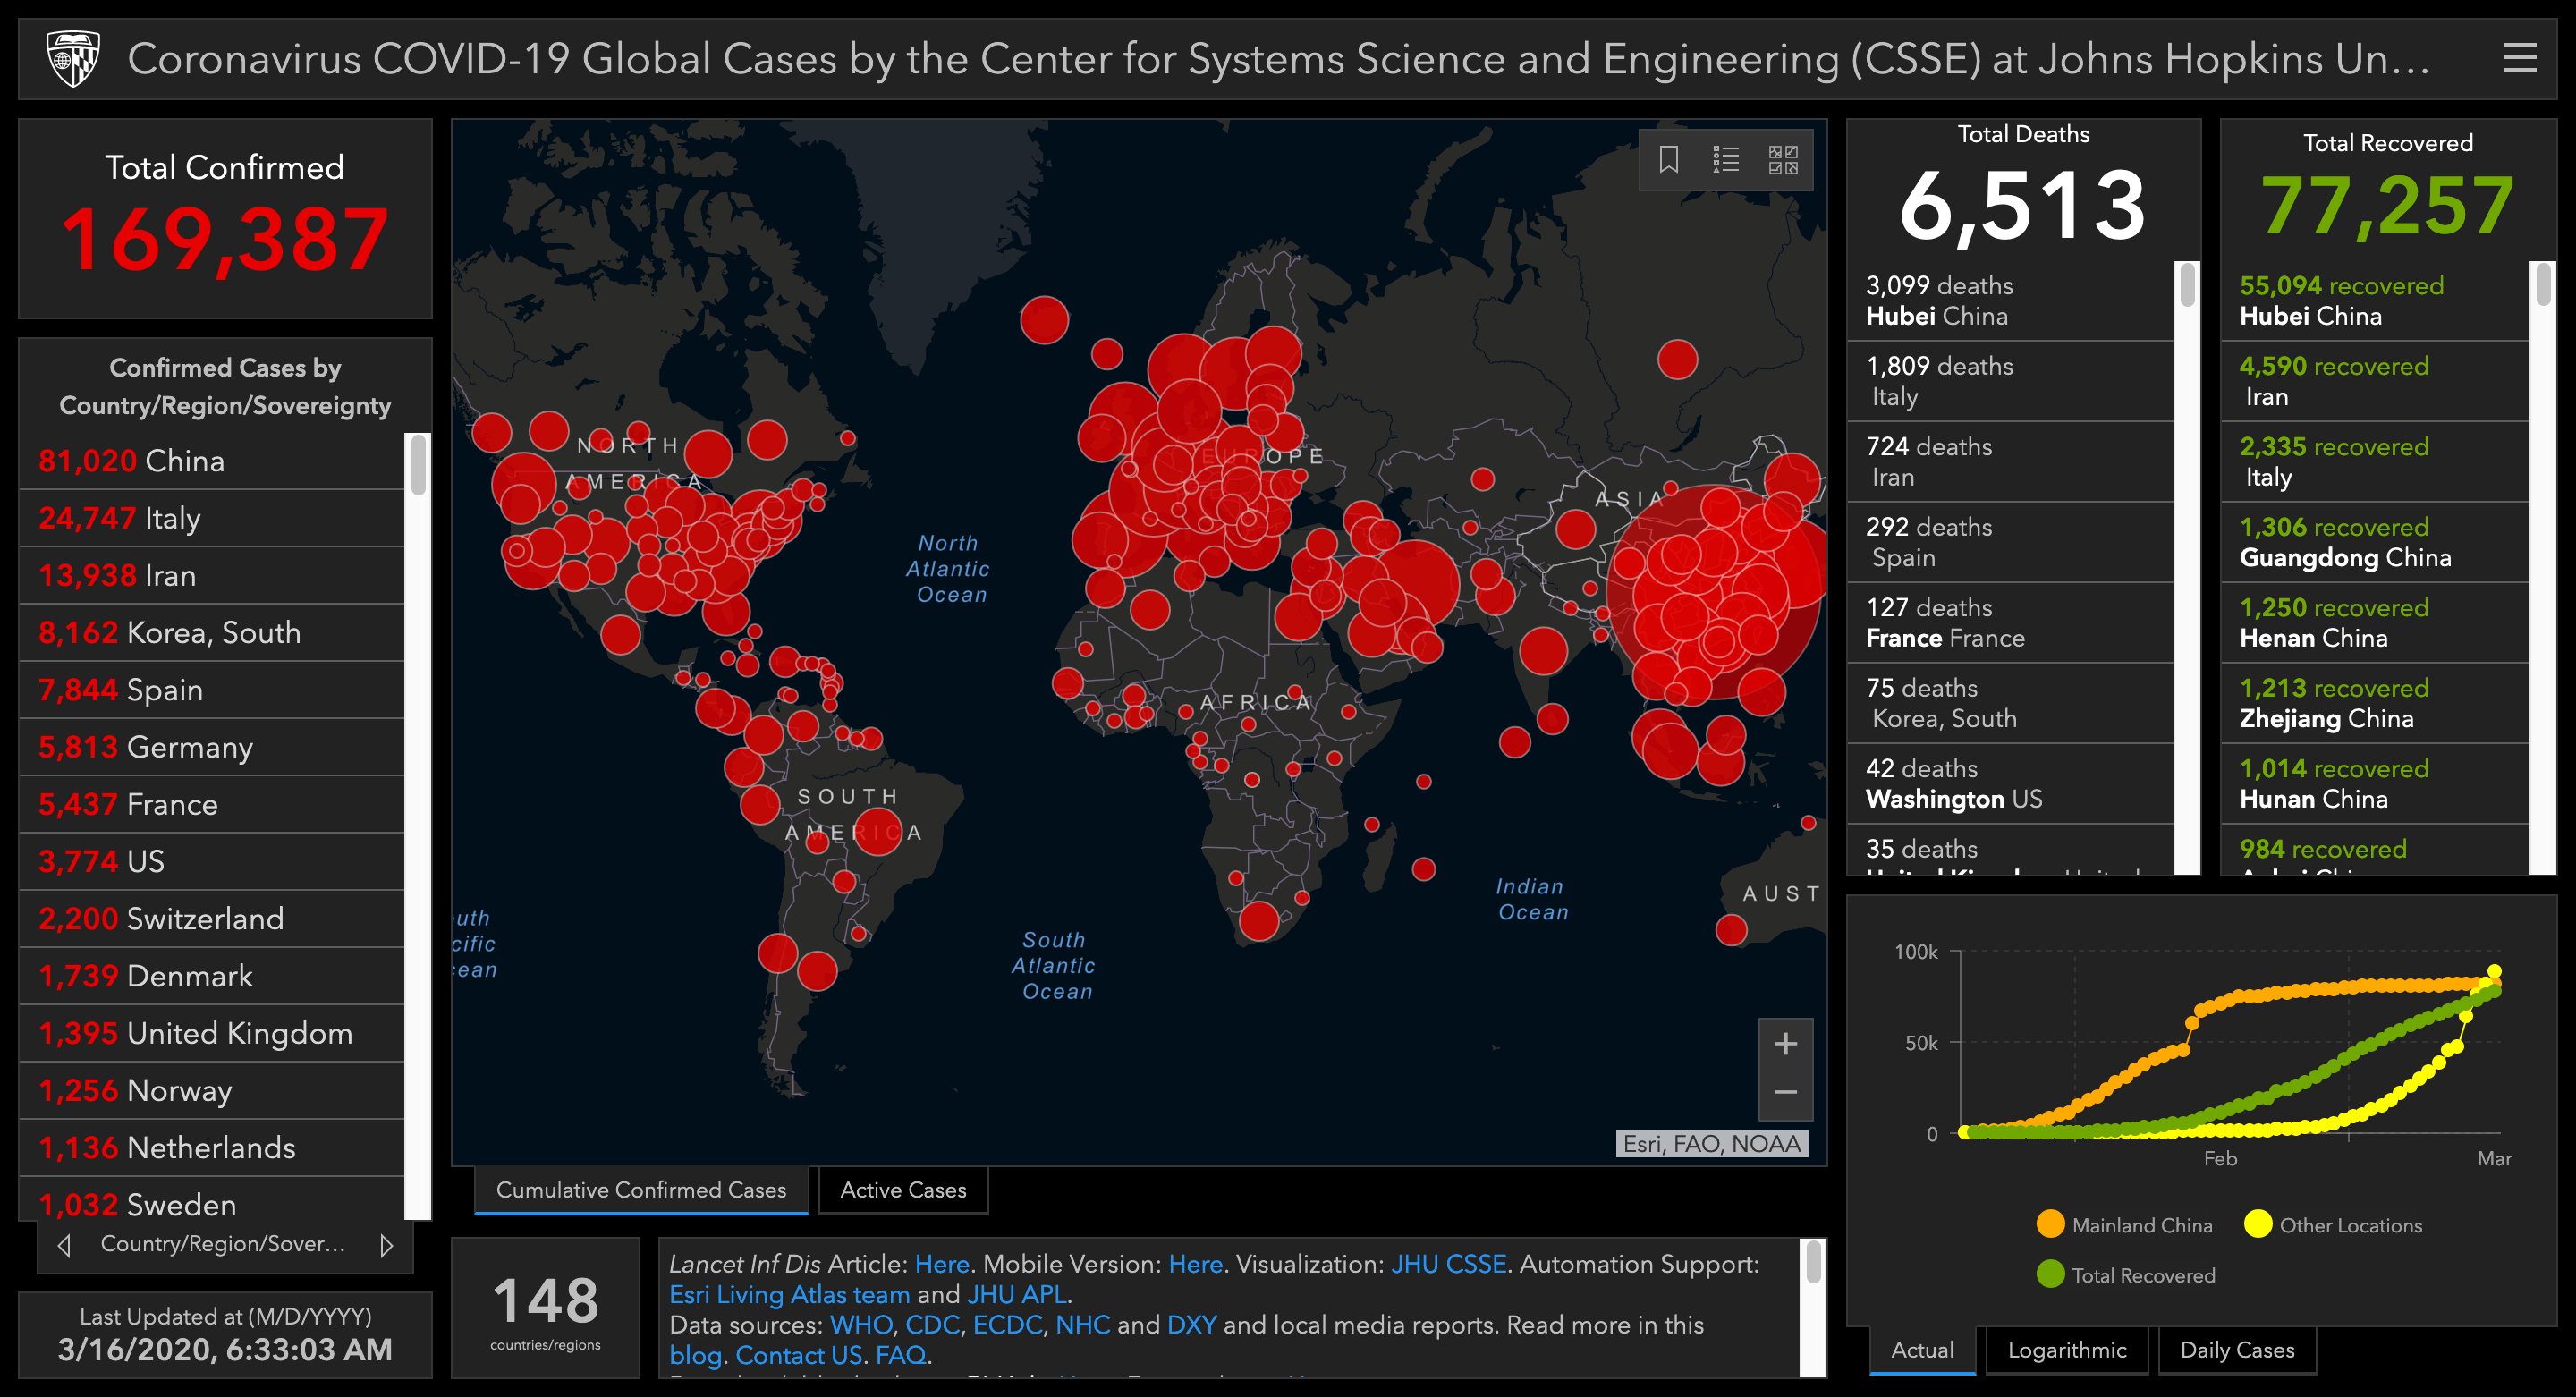
Task: Select Korea, South in confirmed list
Action: click(211, 632)
